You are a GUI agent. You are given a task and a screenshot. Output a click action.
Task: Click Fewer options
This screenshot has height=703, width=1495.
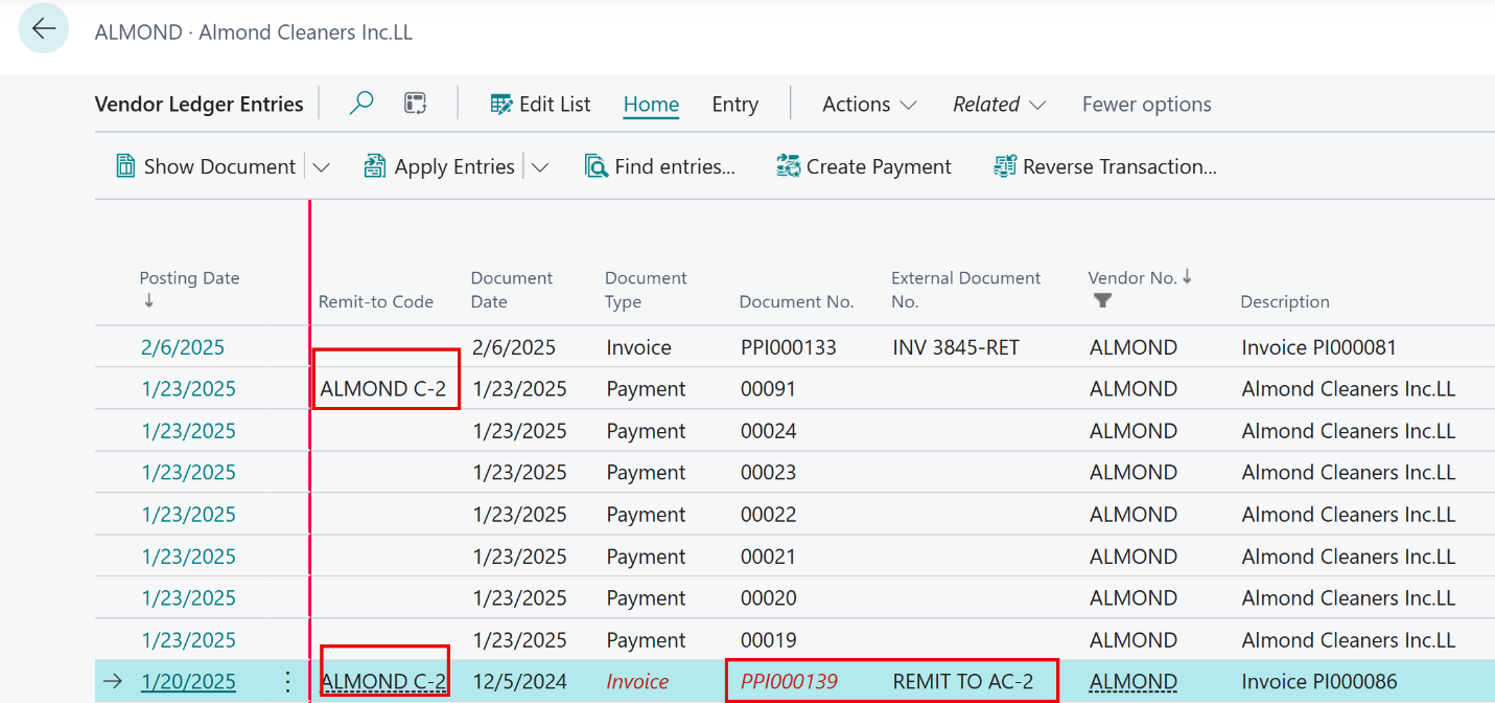[1146, 104]
